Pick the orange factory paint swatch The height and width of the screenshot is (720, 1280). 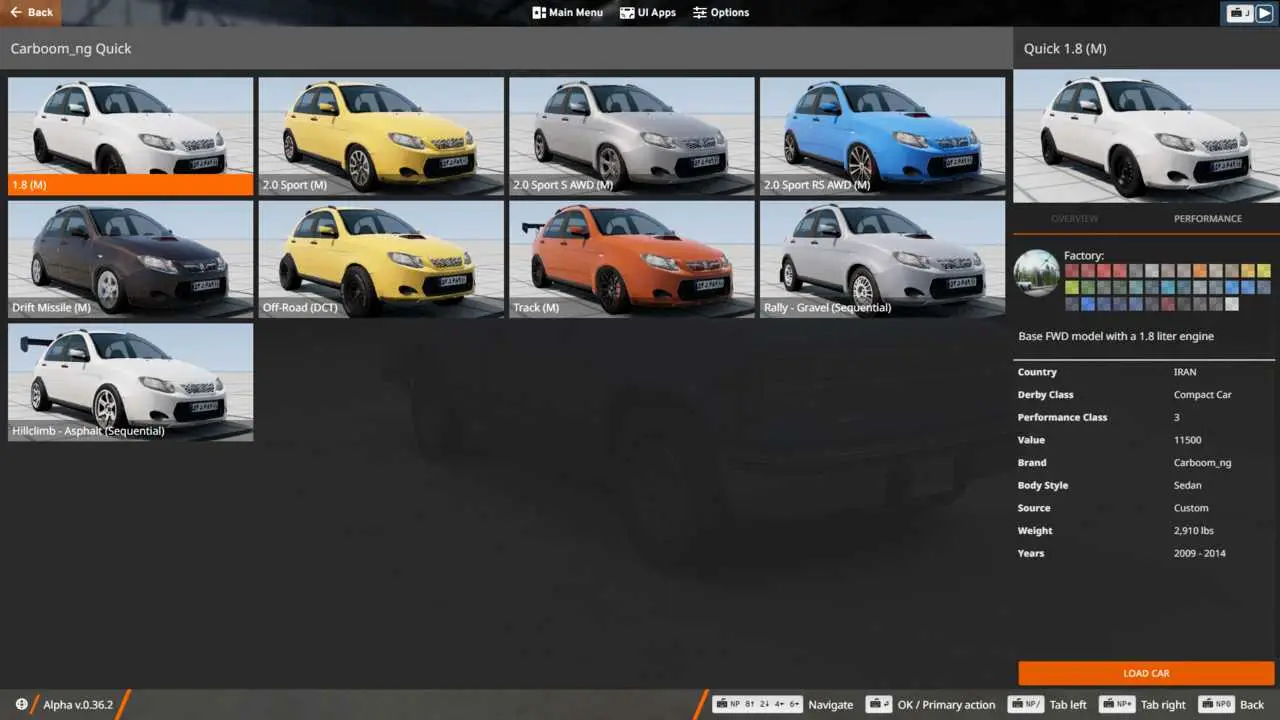pos(1199,271)
